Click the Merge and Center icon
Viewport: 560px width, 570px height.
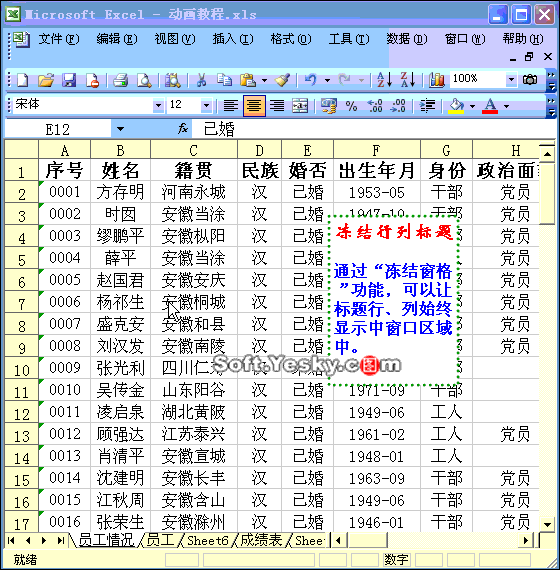coord(300,106)
